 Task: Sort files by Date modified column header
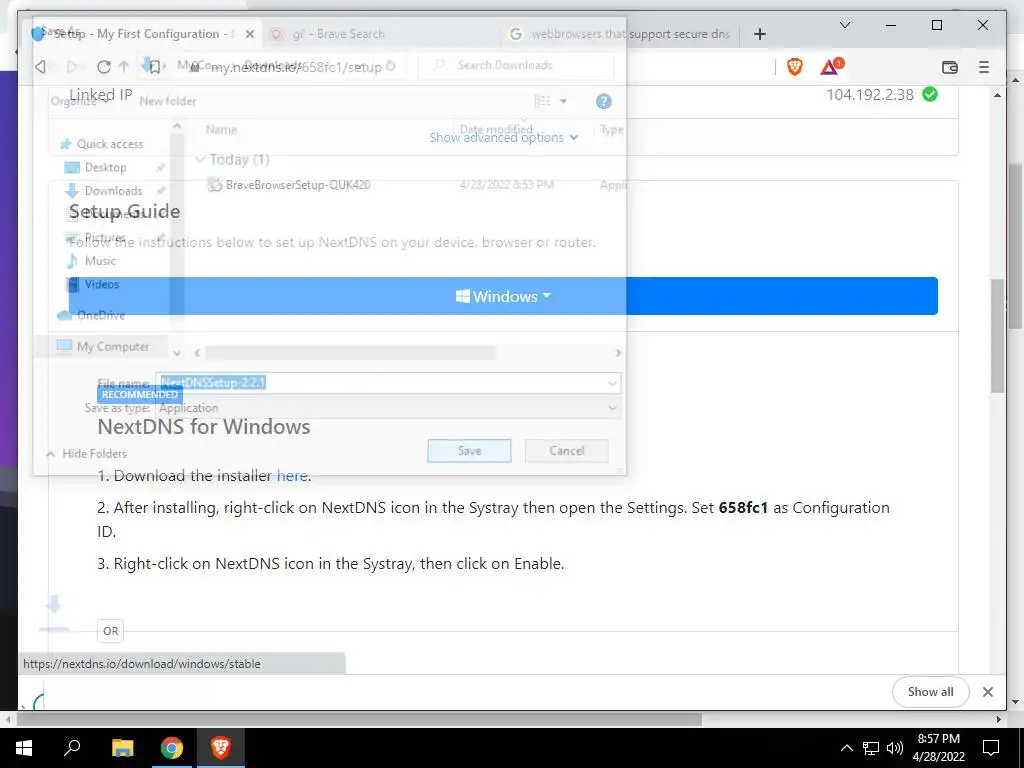(x=496, y=129)
